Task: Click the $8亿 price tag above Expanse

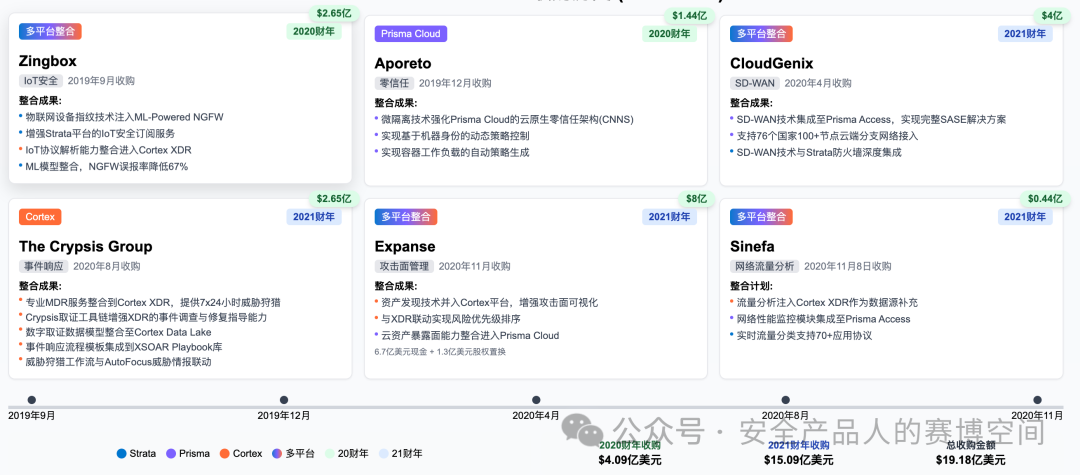Action: 696,198
